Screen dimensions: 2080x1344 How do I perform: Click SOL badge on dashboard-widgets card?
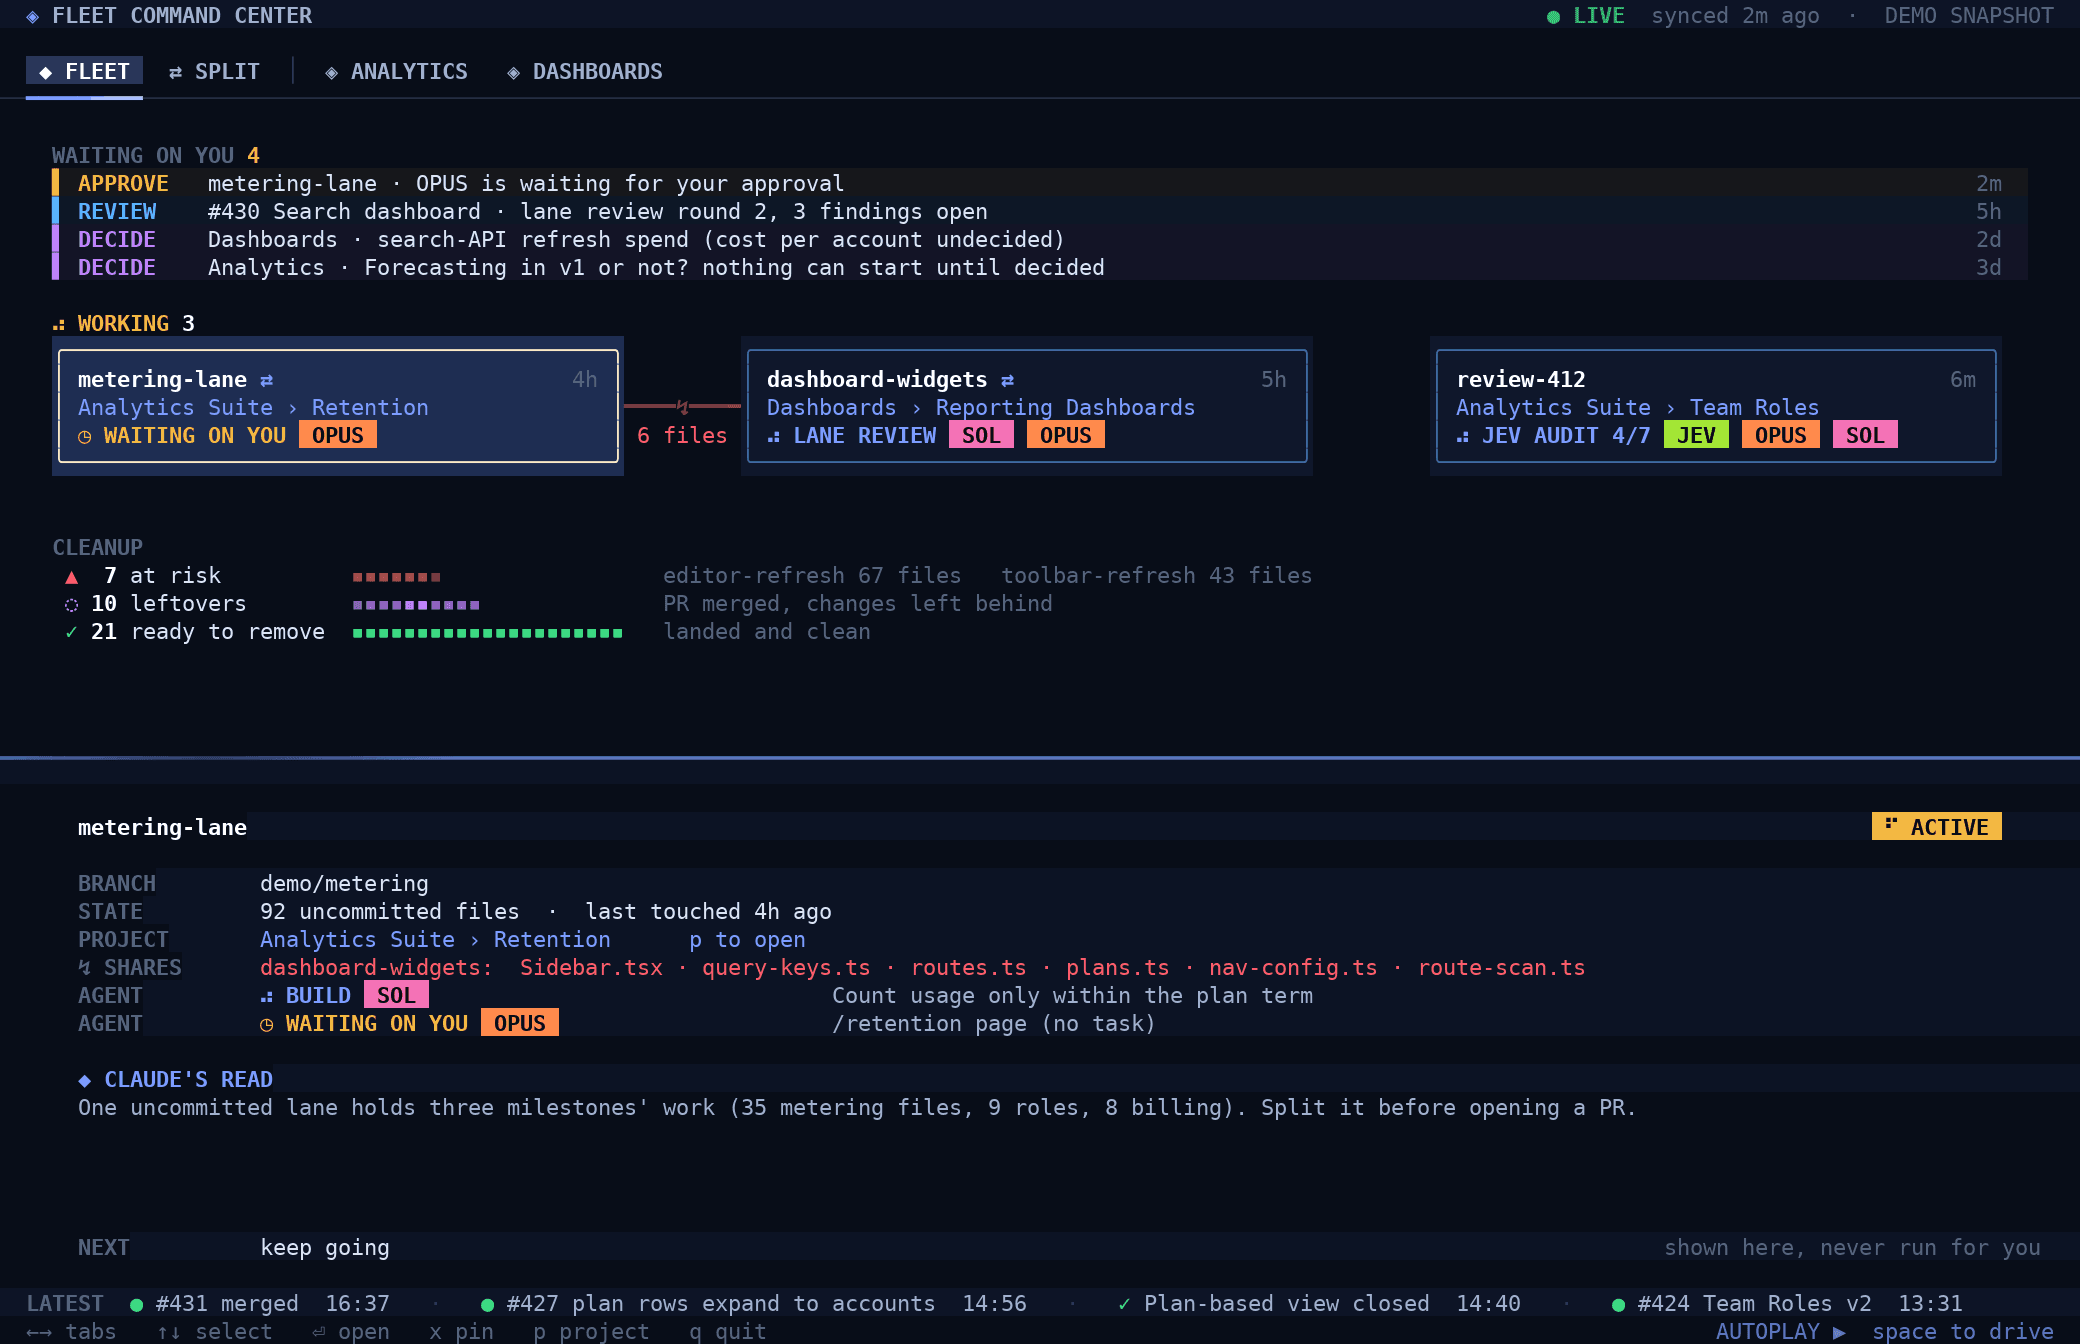click(981, 435)
